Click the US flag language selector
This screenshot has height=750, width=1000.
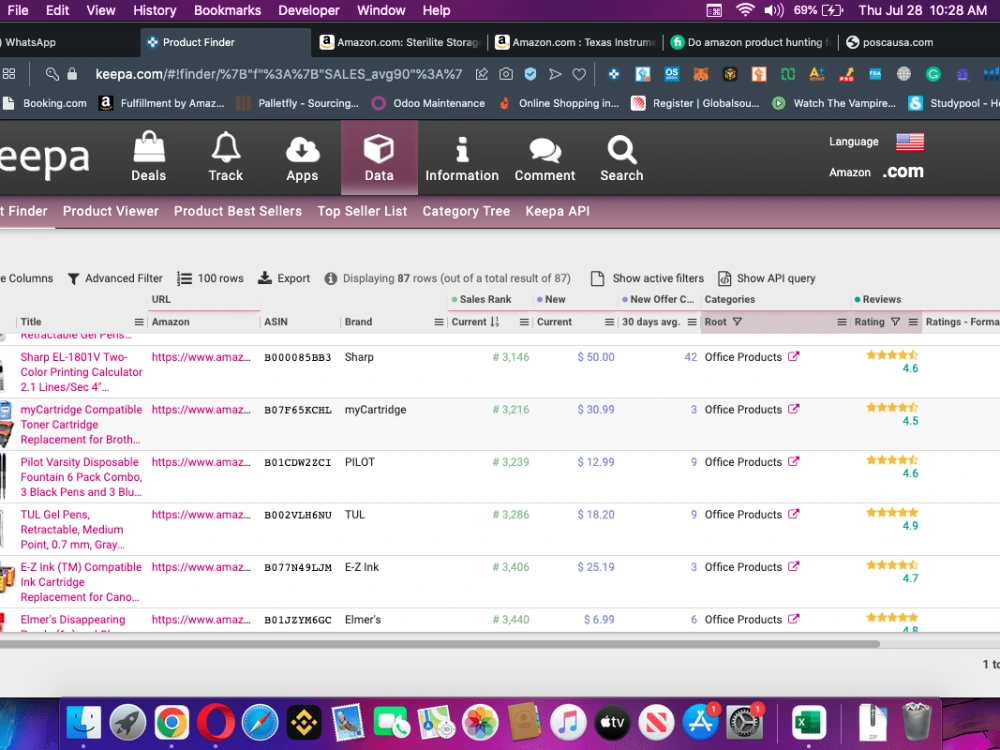(909, 142)
